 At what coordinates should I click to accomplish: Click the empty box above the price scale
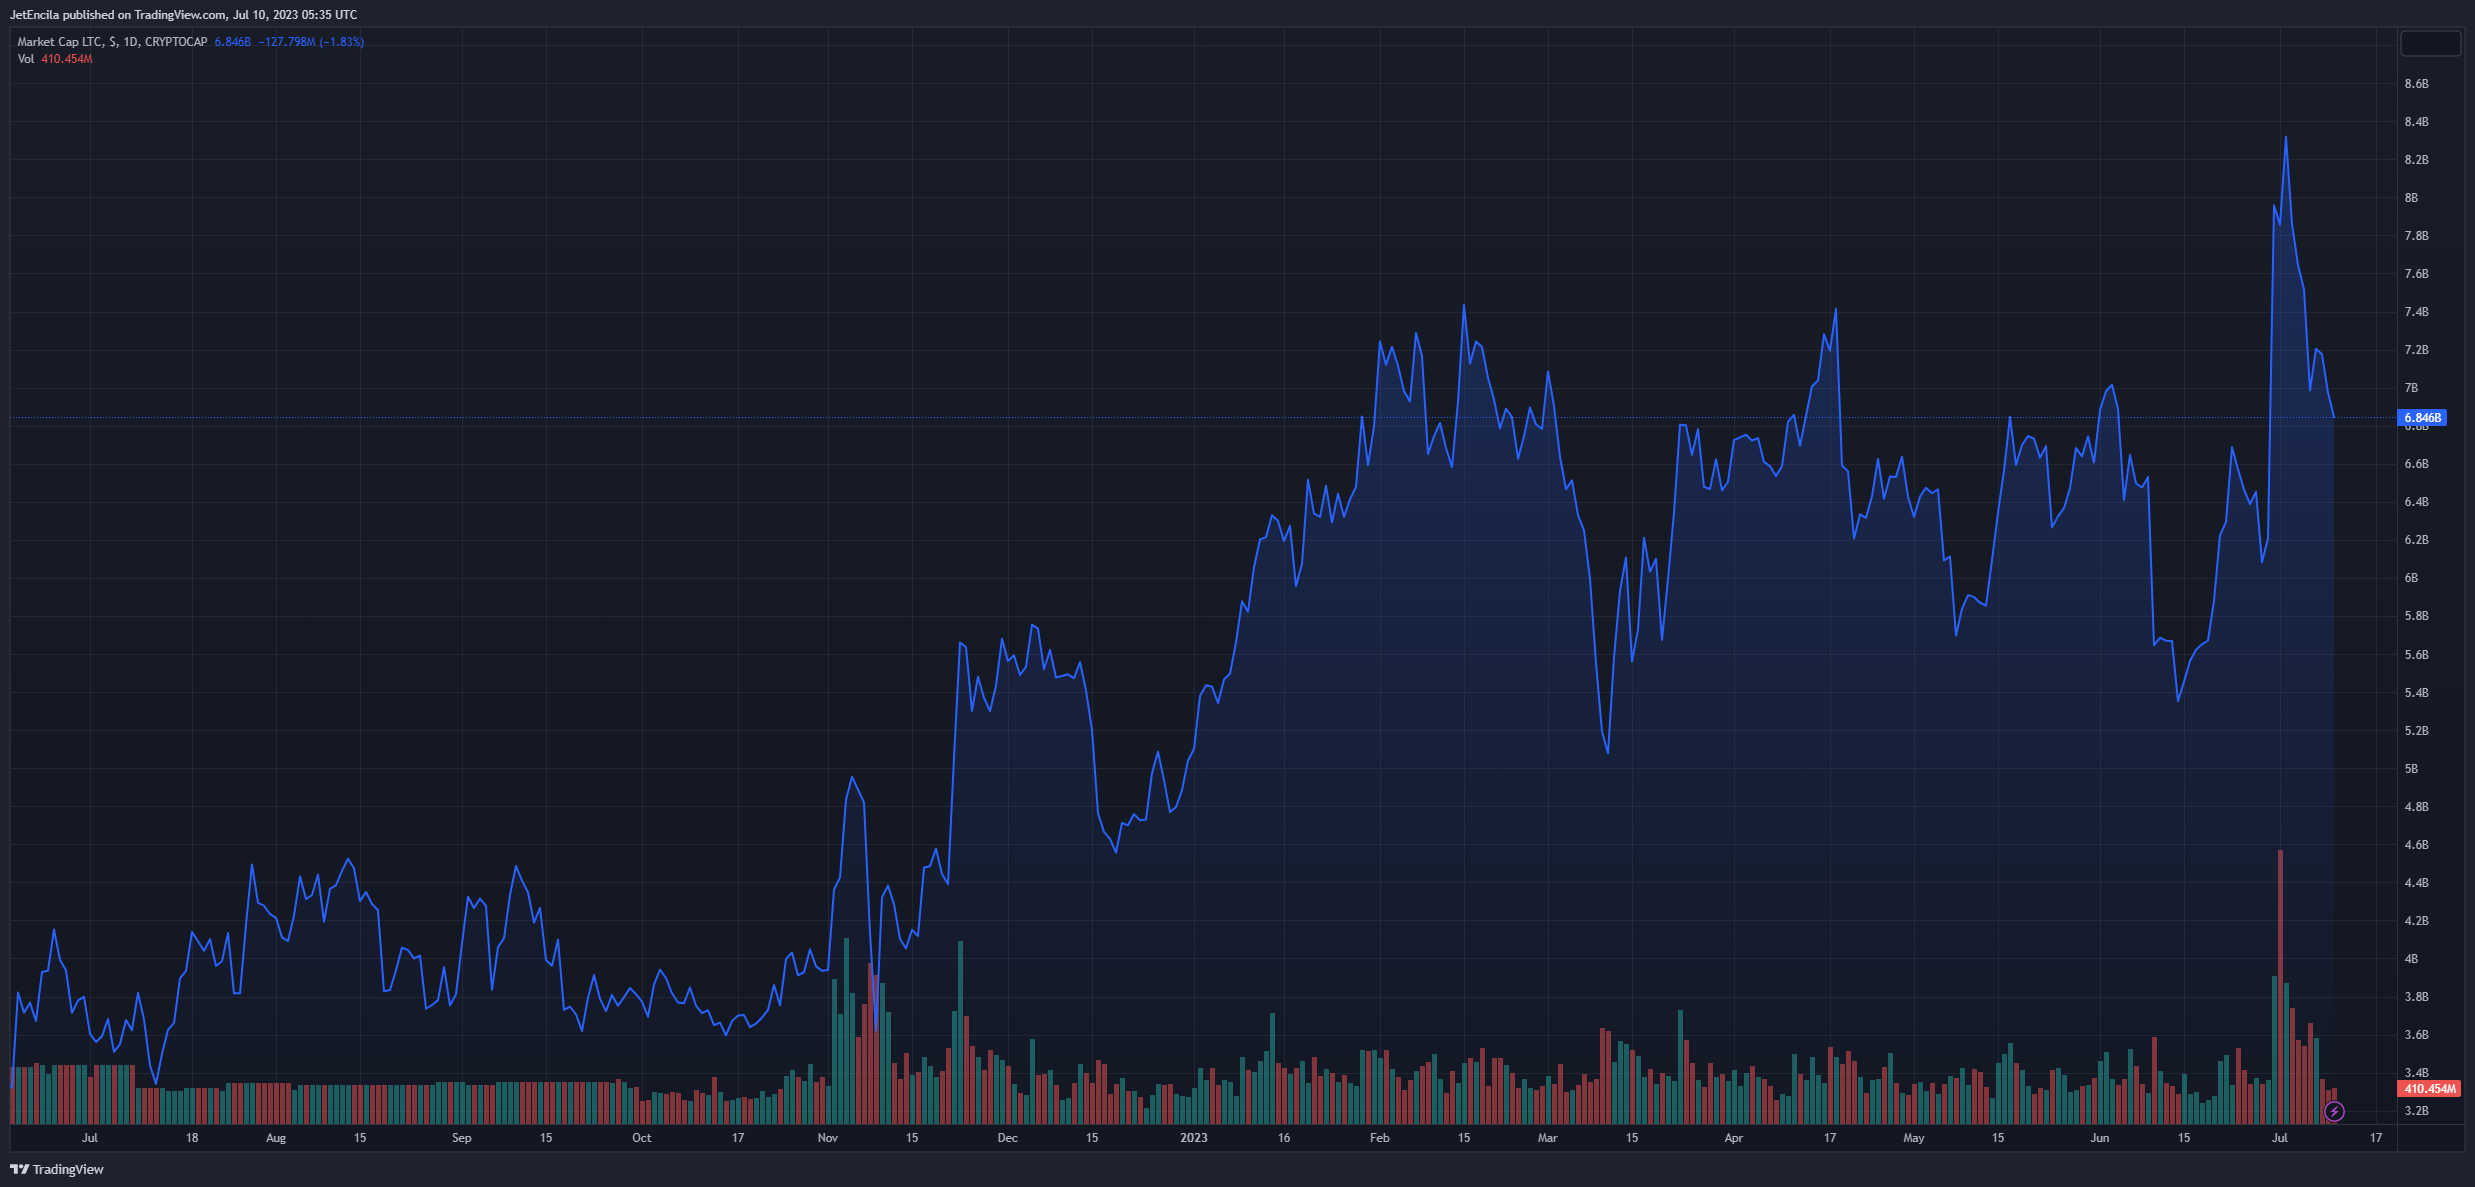(x=2430, y=44)
